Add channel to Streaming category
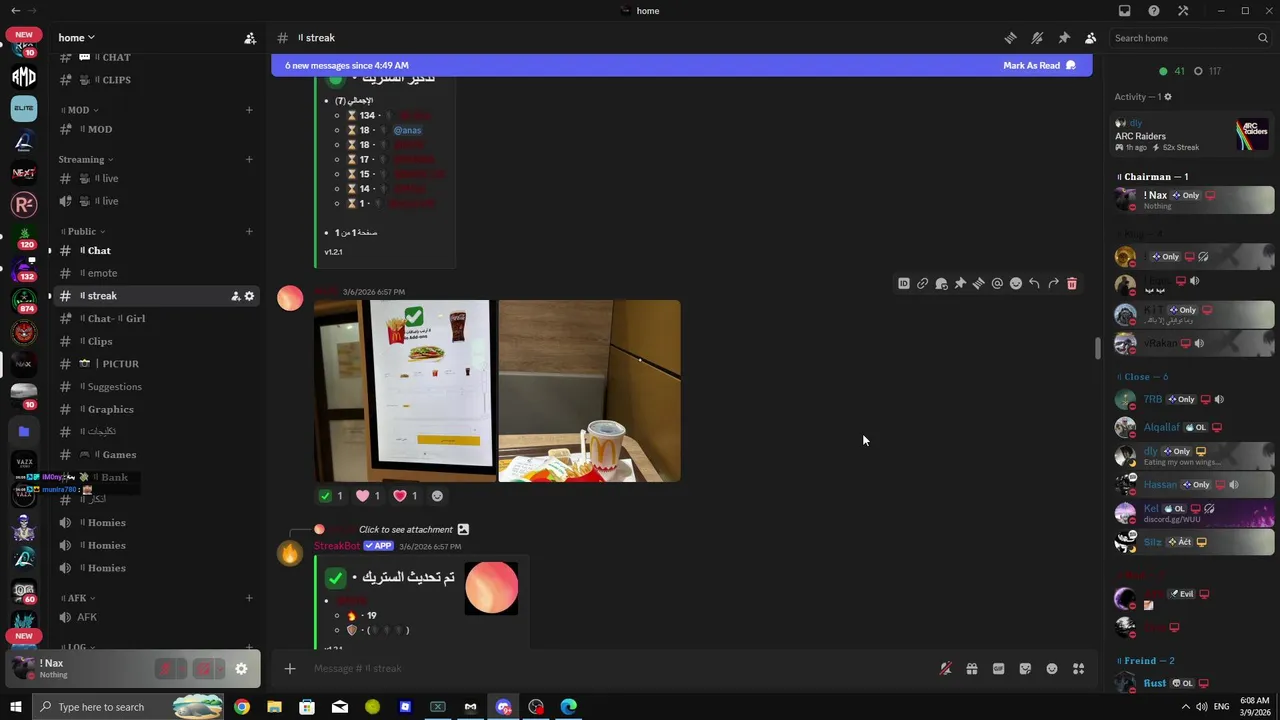 (249, 159)
